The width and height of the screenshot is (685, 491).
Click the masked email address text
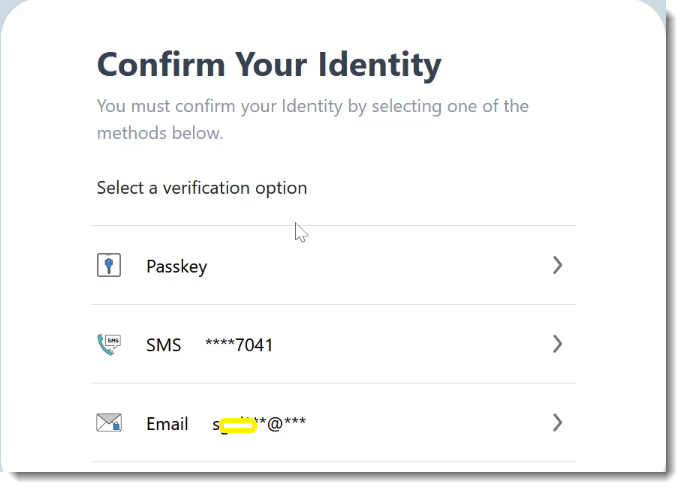pyautogui.click(x=259, y=424)
